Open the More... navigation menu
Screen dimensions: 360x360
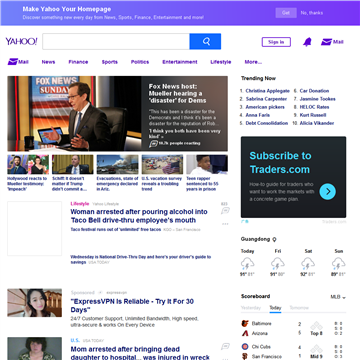tap(253, 62)
